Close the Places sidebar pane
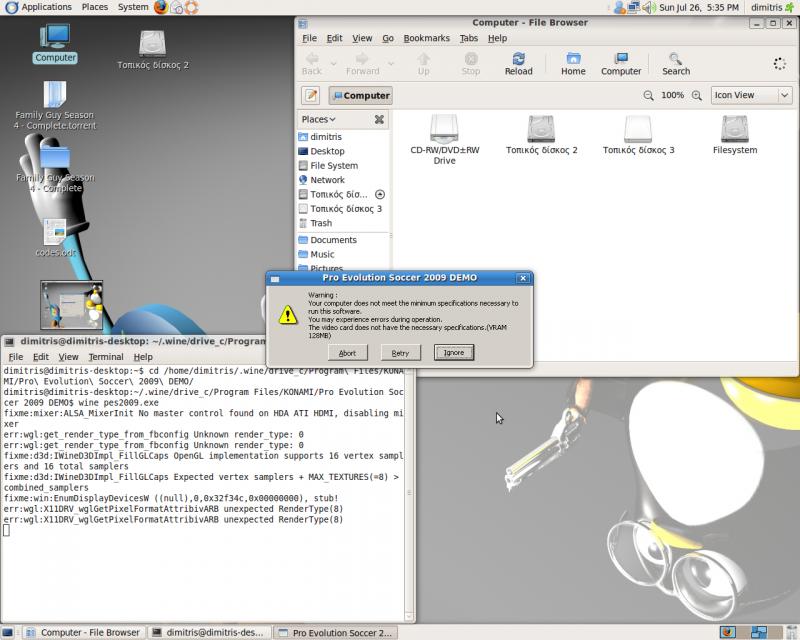Screen dimensions: 800x640 click(x=379, y=119)
